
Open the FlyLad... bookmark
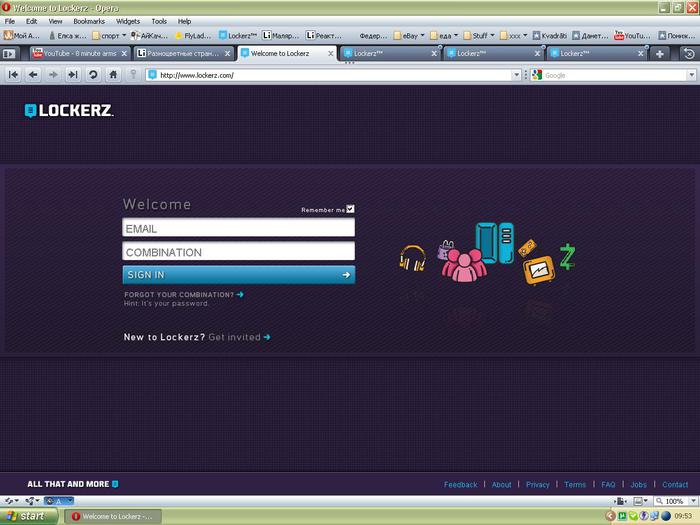(x=193, y=35)
